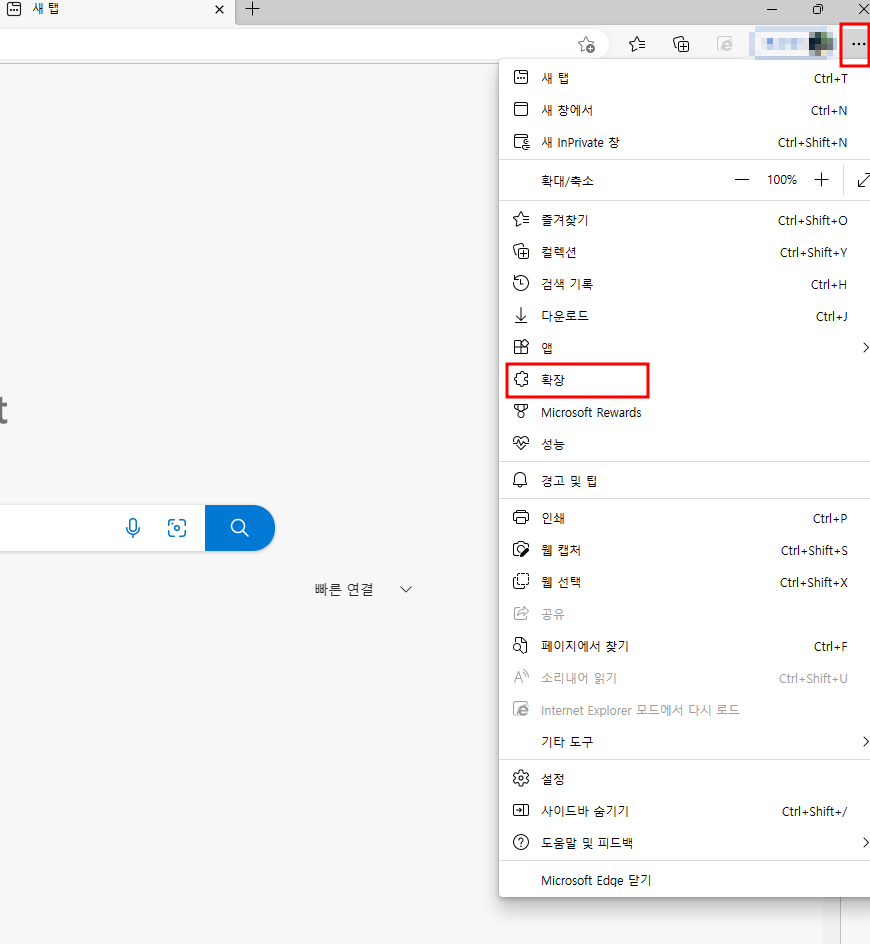Expand the 기타 도구 submenu
The image size is (870, 944).
685,742
